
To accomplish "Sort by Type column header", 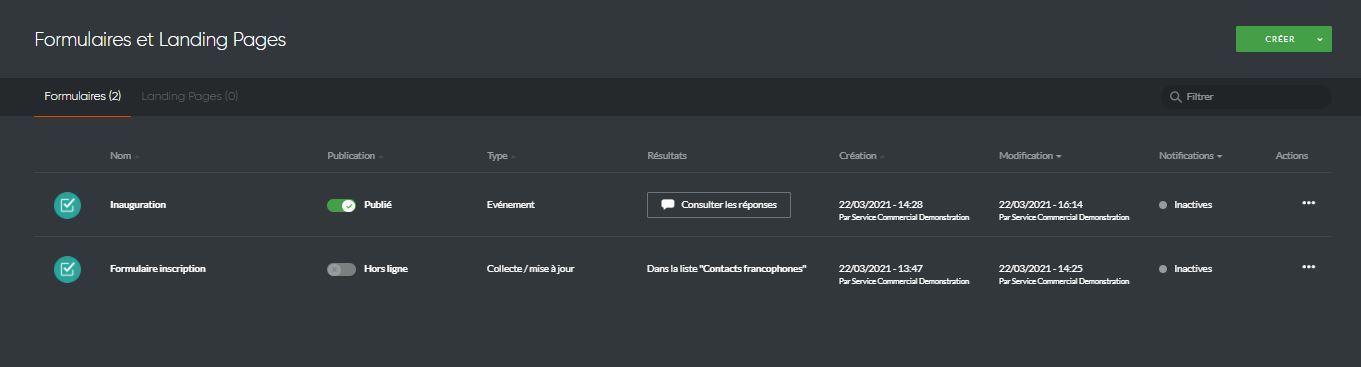I will [501, 156].
